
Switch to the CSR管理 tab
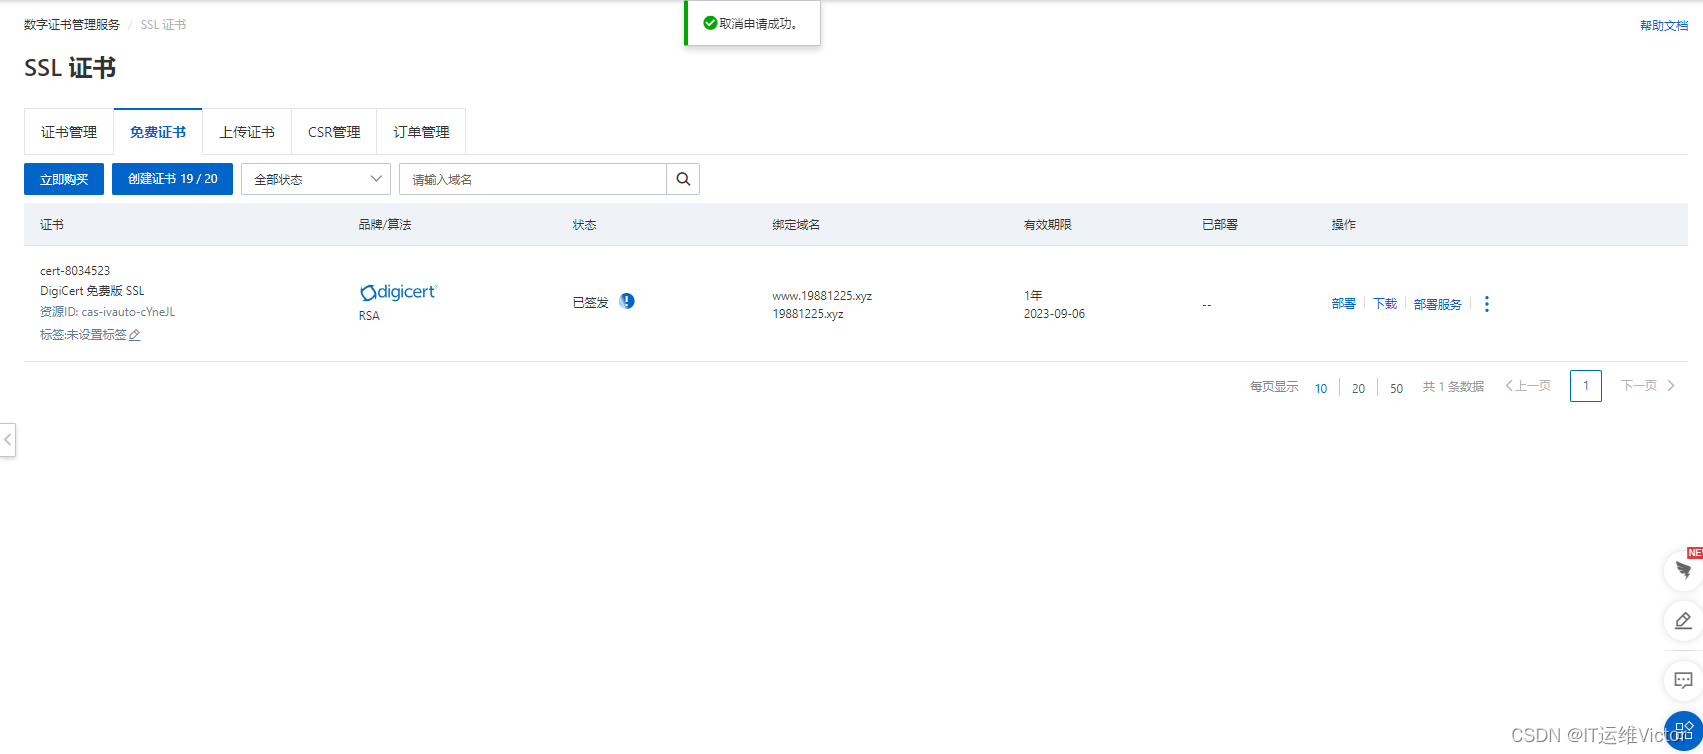[x=334, y=132]
